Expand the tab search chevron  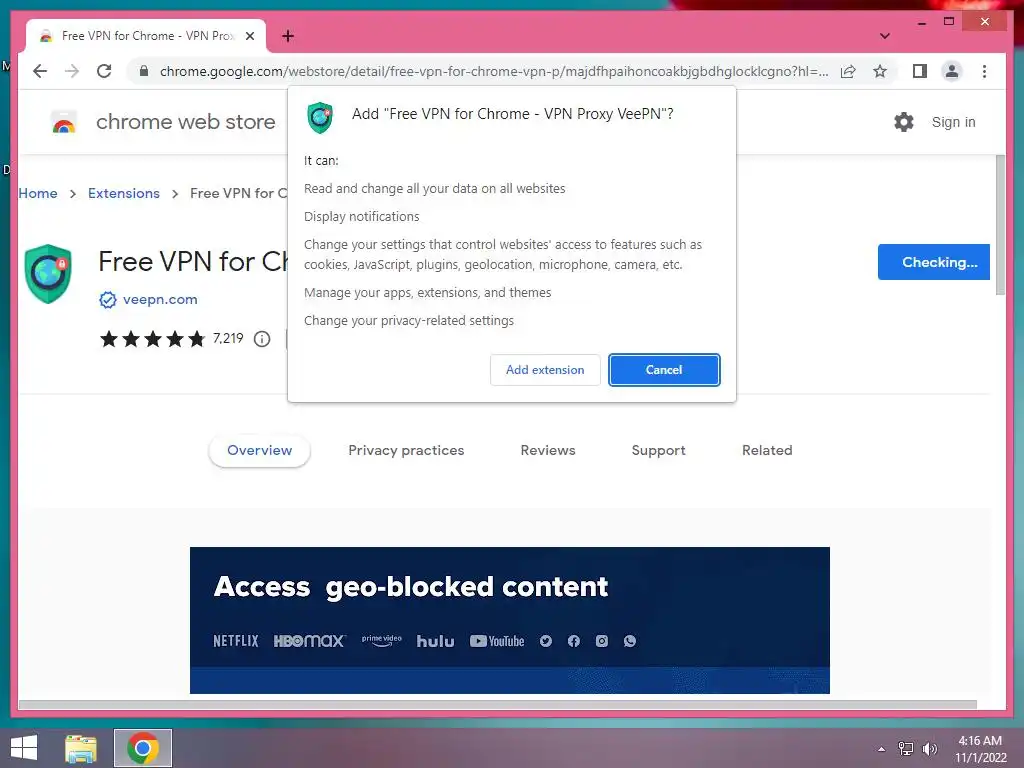coord(884,36)
